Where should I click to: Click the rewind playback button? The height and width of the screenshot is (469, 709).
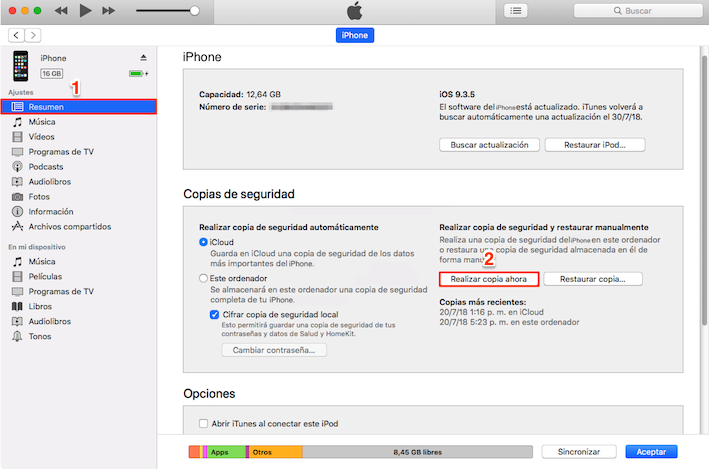tap(61, 10)
